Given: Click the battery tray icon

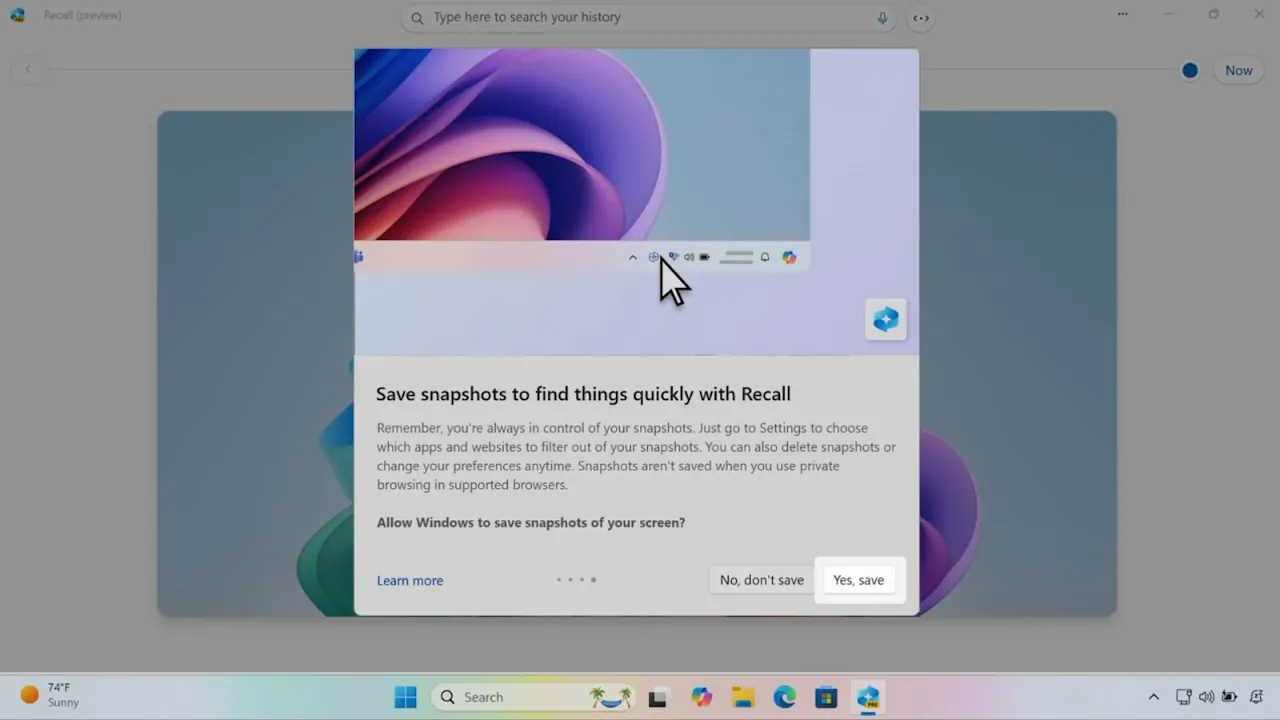Looking at the screenshot, I should click(1229, 697).
